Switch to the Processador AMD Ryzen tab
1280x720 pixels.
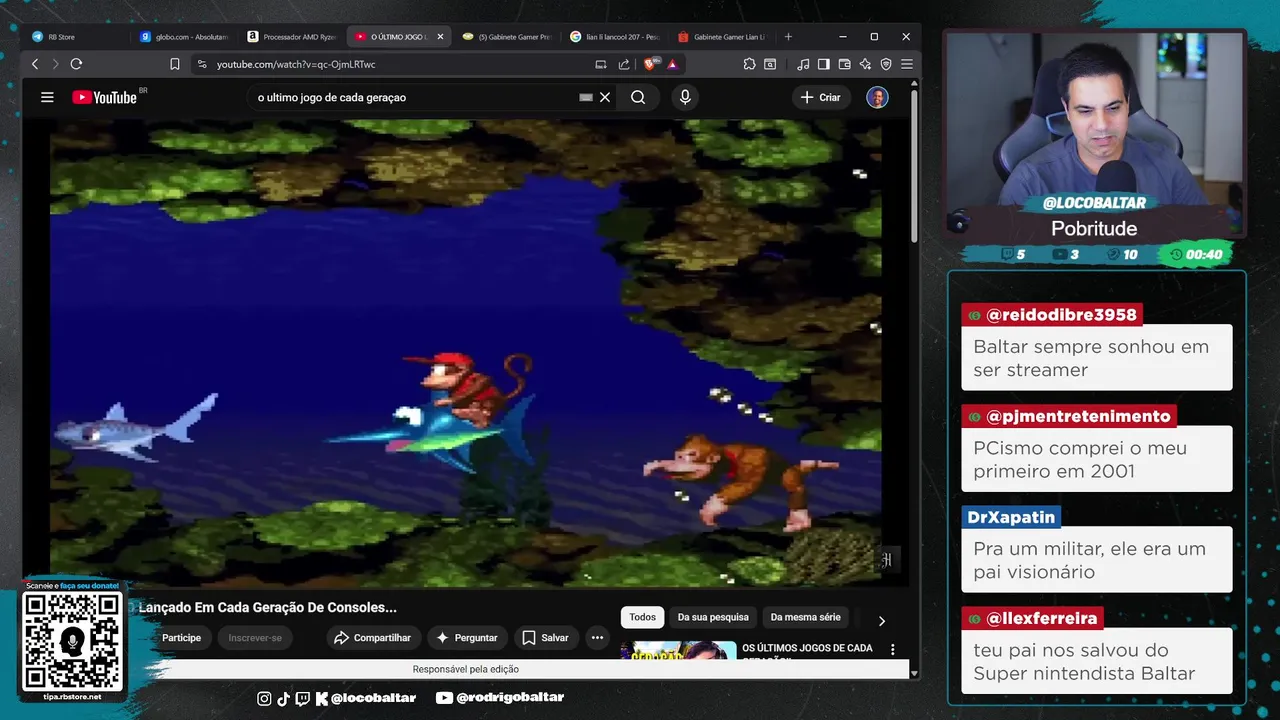click(291, 37)
